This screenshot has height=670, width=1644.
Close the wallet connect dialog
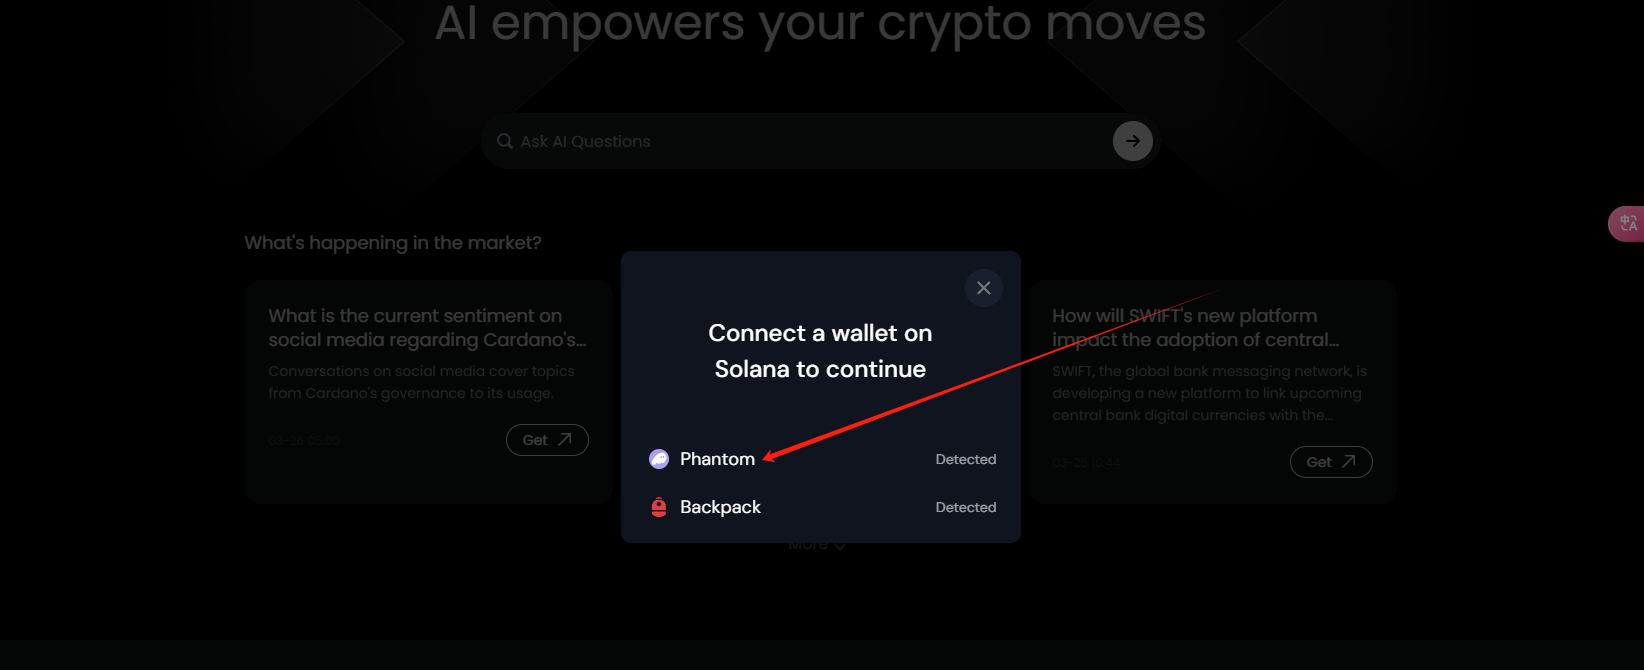point(984,288)
